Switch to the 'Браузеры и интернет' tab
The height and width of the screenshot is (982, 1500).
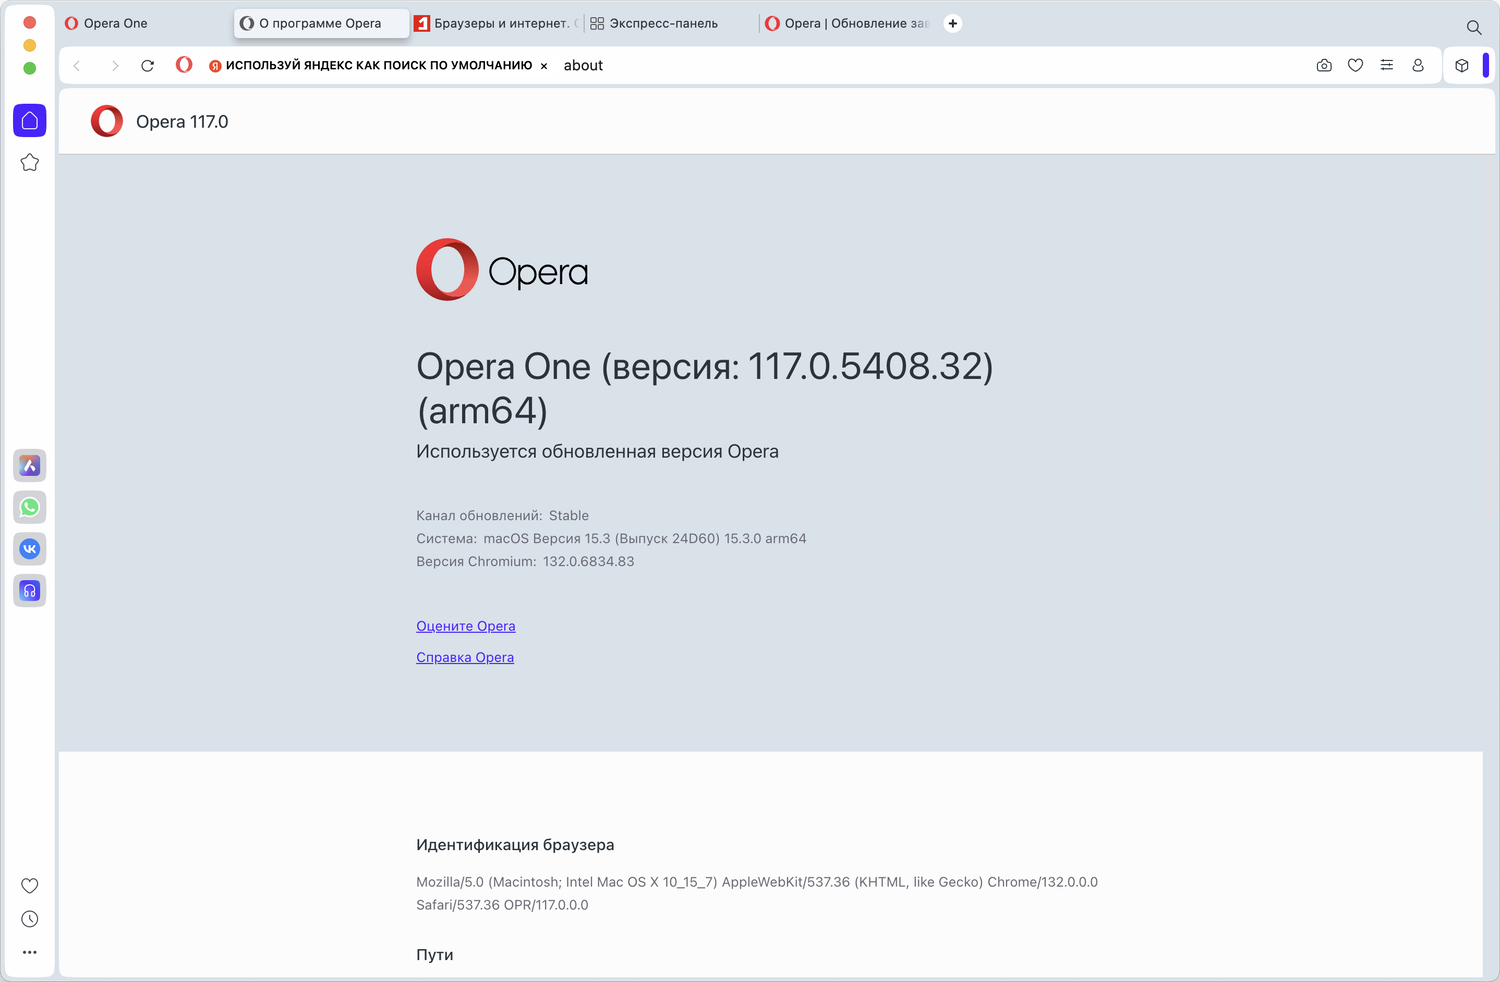tap(496, 23)
